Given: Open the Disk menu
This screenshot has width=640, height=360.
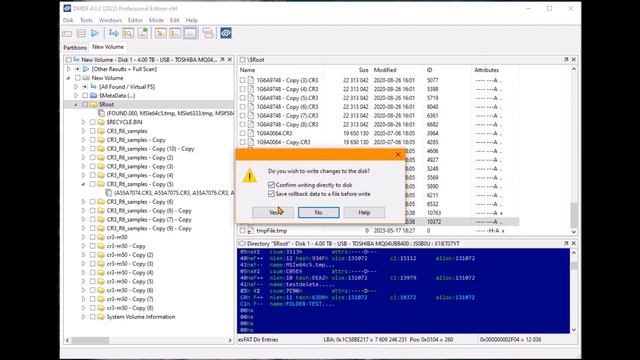Looking at the screenshot, I should pos(68,20).
